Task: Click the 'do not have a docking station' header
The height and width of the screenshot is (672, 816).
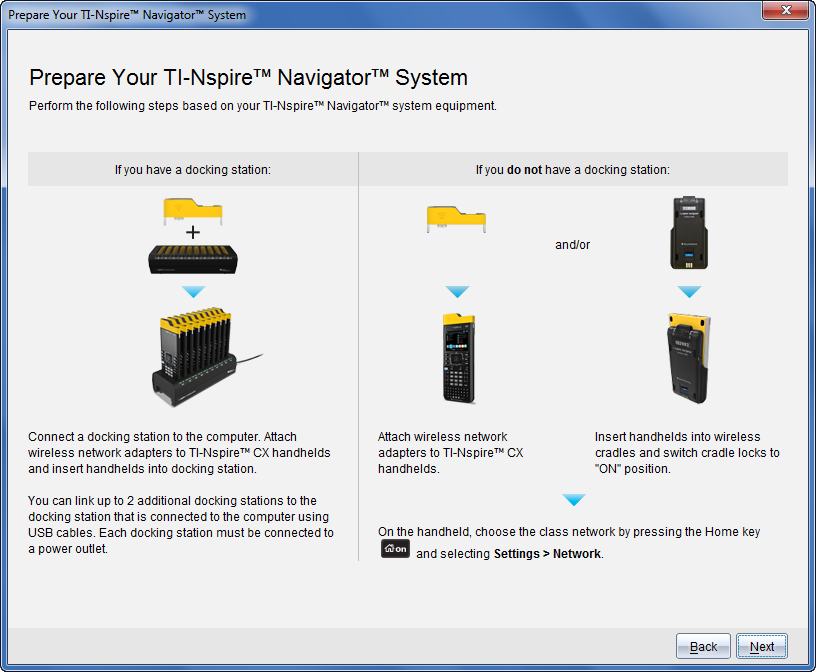Action: (x=572, y=170)
